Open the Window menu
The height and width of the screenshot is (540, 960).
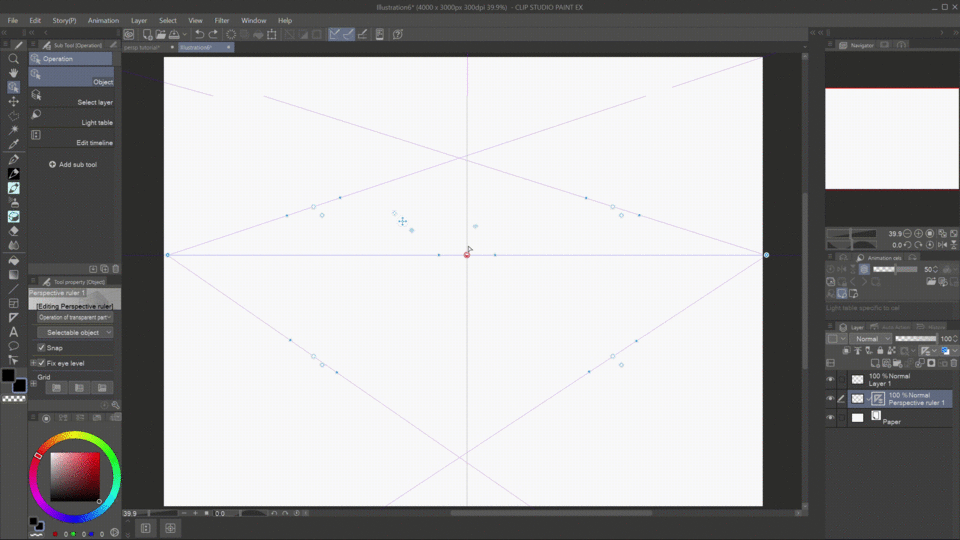[253, 20]
